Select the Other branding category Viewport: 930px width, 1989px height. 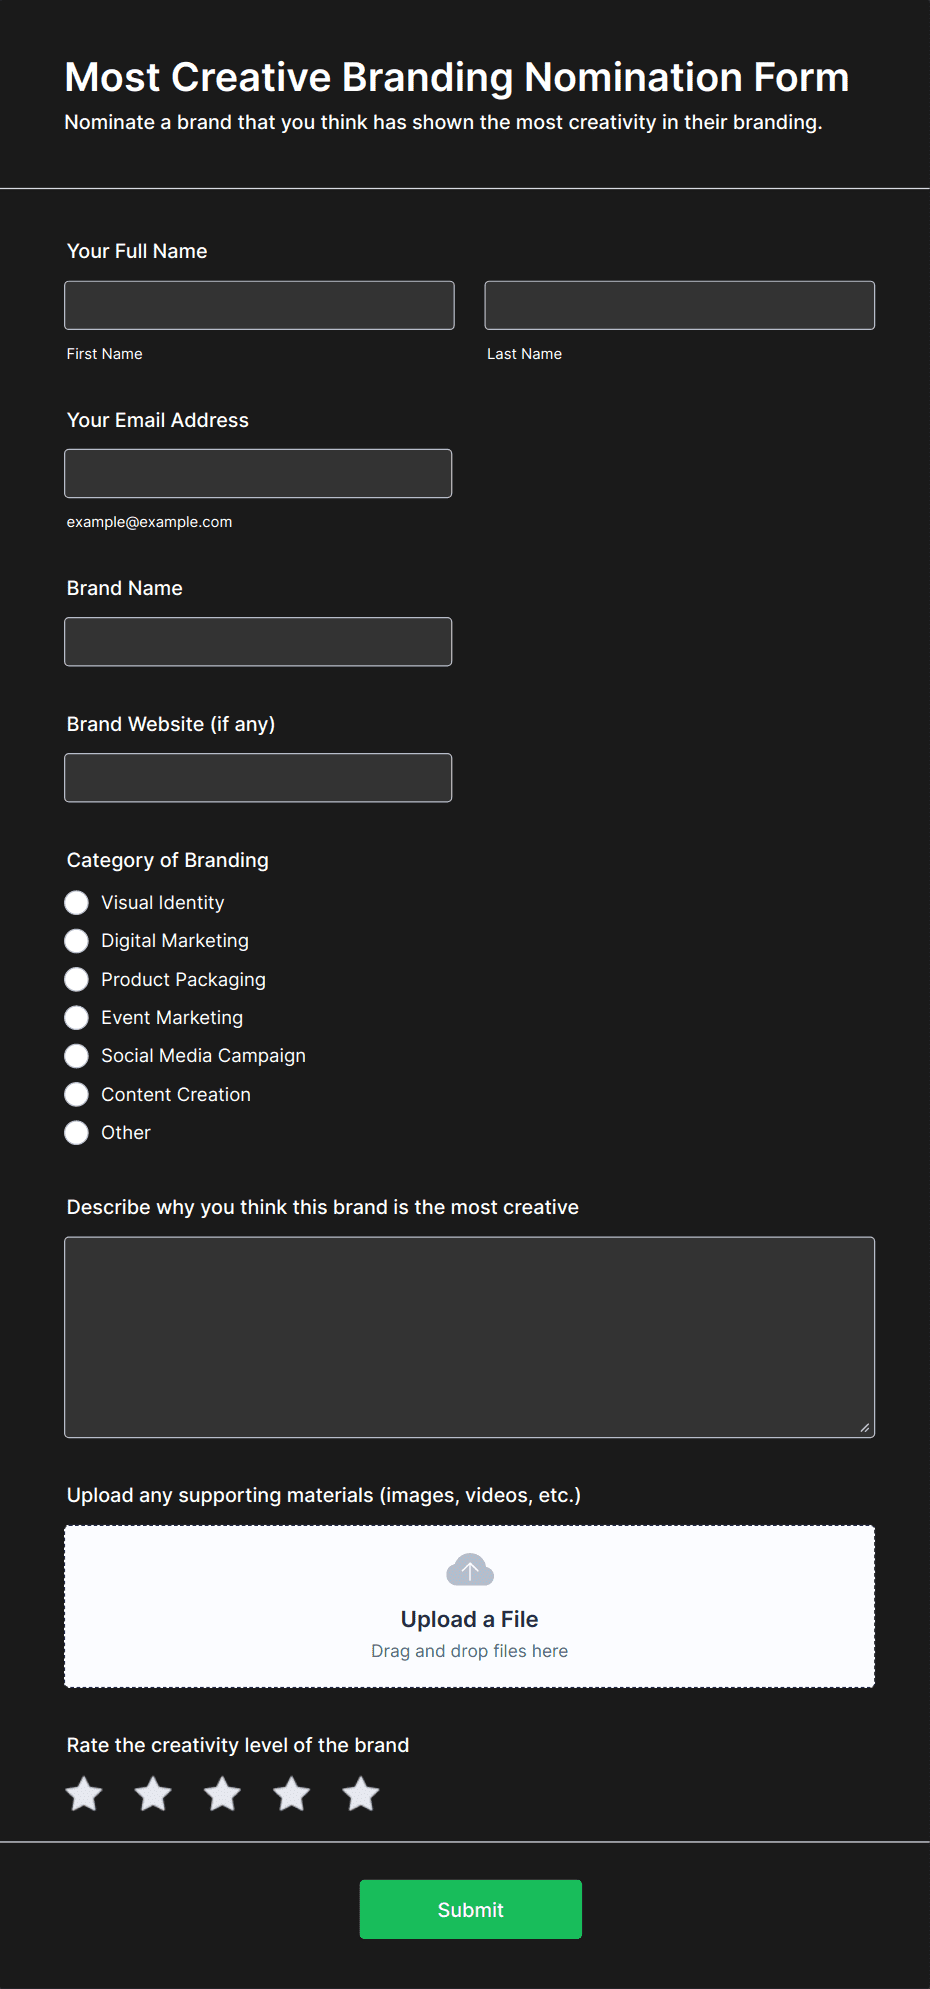[x=76, y=1132]
